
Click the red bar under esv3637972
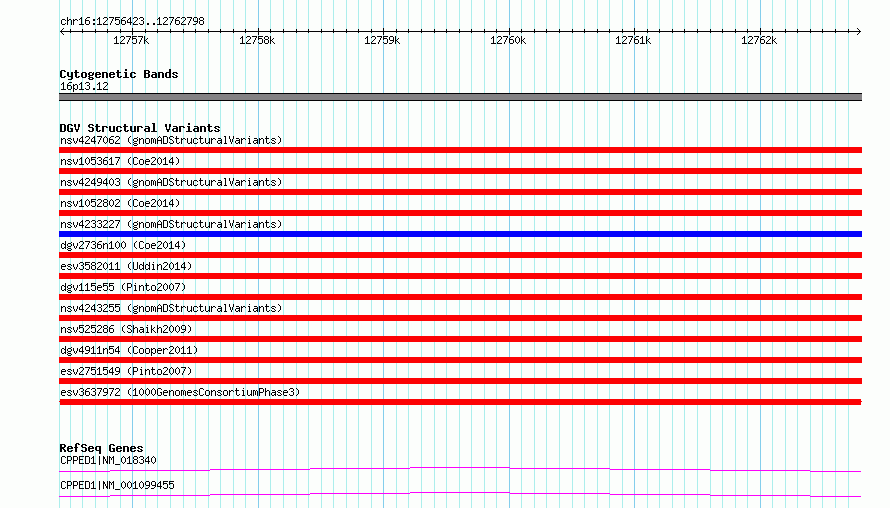[x=460, y=402]
